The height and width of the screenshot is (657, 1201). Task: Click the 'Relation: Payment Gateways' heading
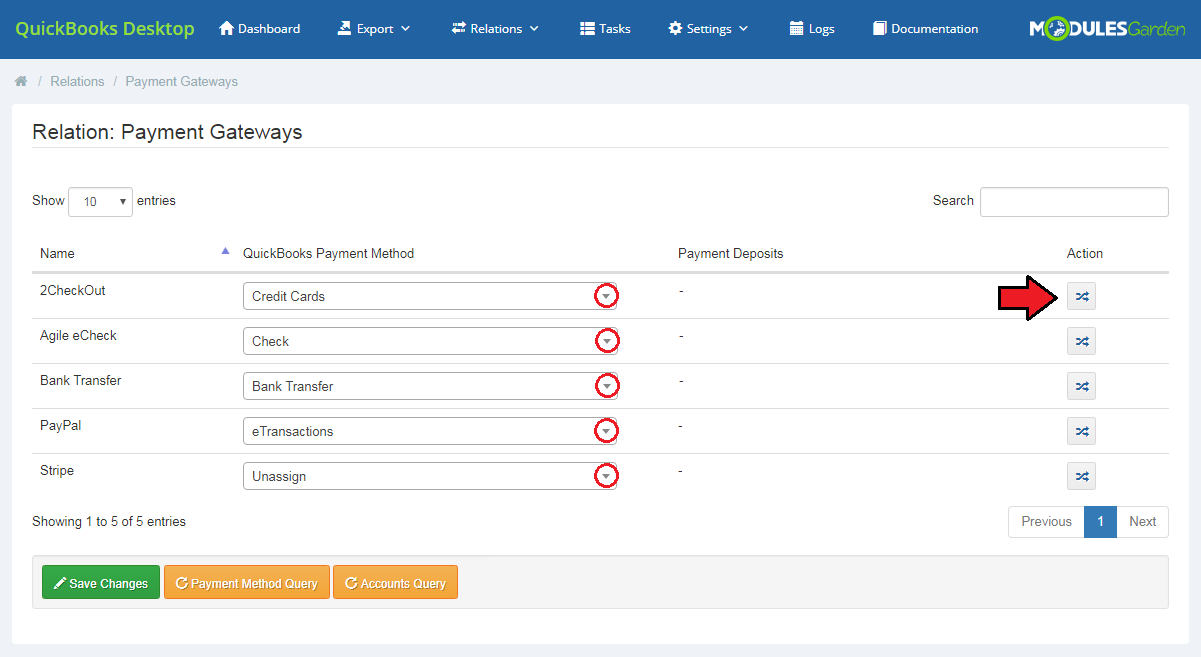[167, 131]
